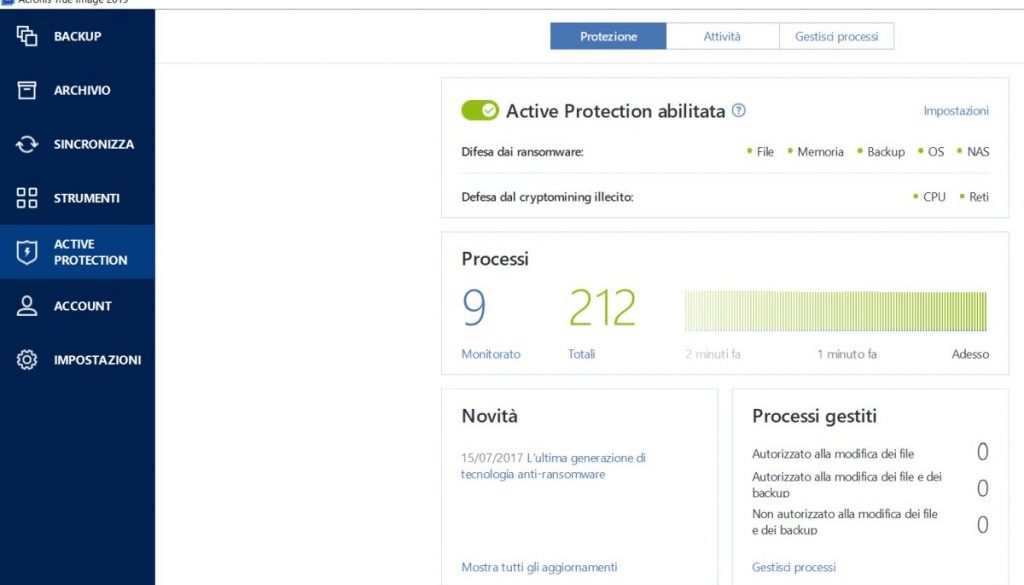Click the Reti cryptomining indicator

pos(974,197)
